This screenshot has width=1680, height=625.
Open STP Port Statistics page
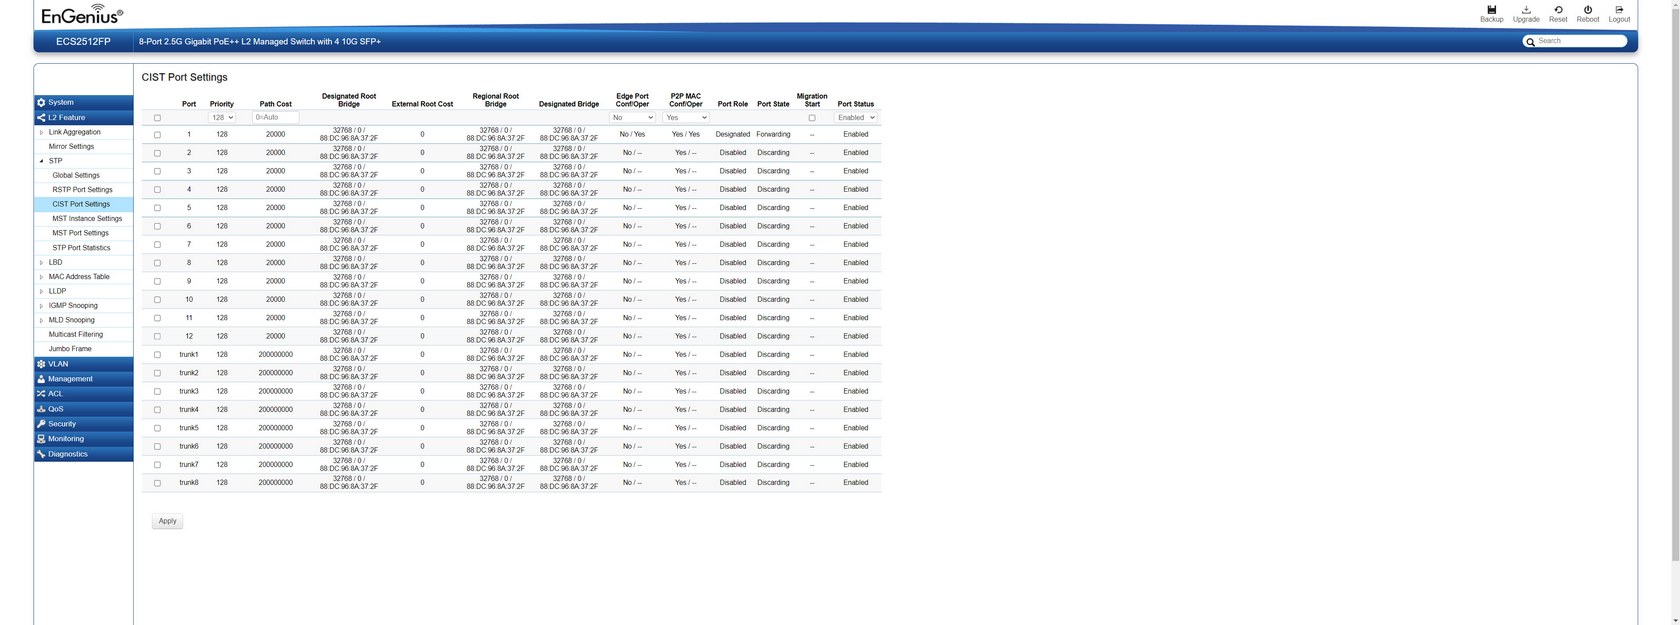point(81,248)
